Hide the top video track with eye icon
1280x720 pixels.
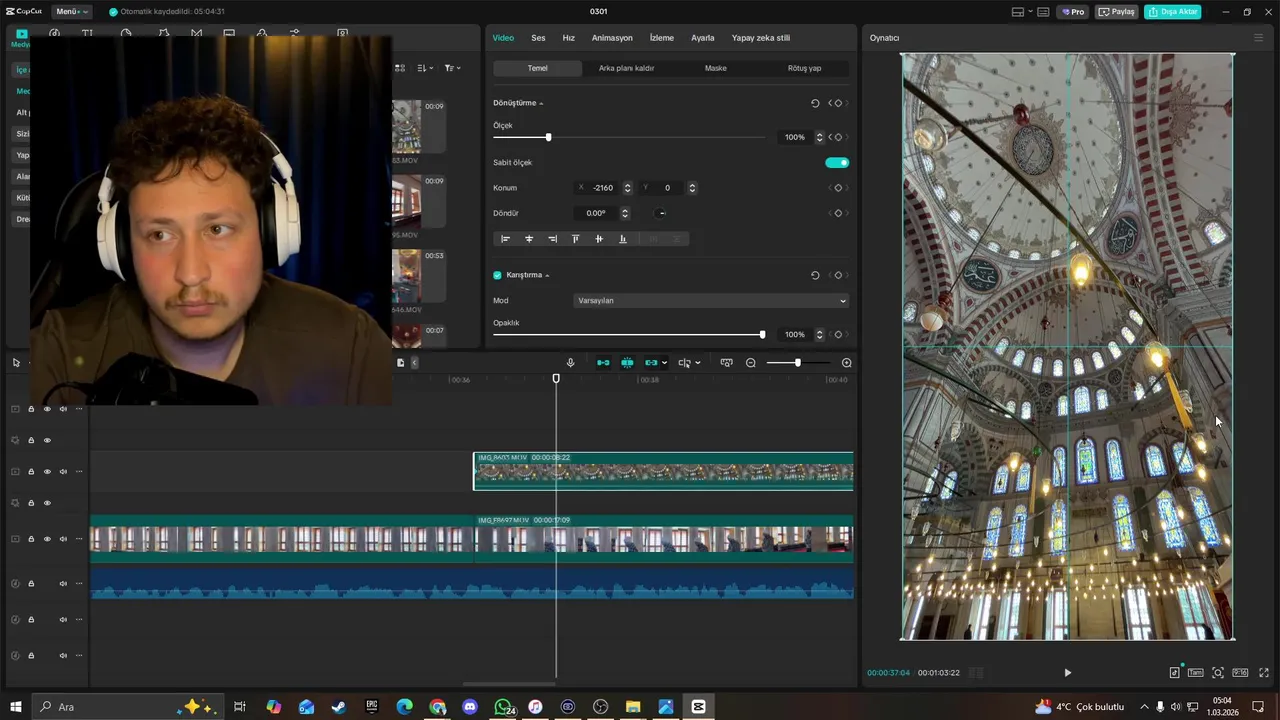pos(47,409)
